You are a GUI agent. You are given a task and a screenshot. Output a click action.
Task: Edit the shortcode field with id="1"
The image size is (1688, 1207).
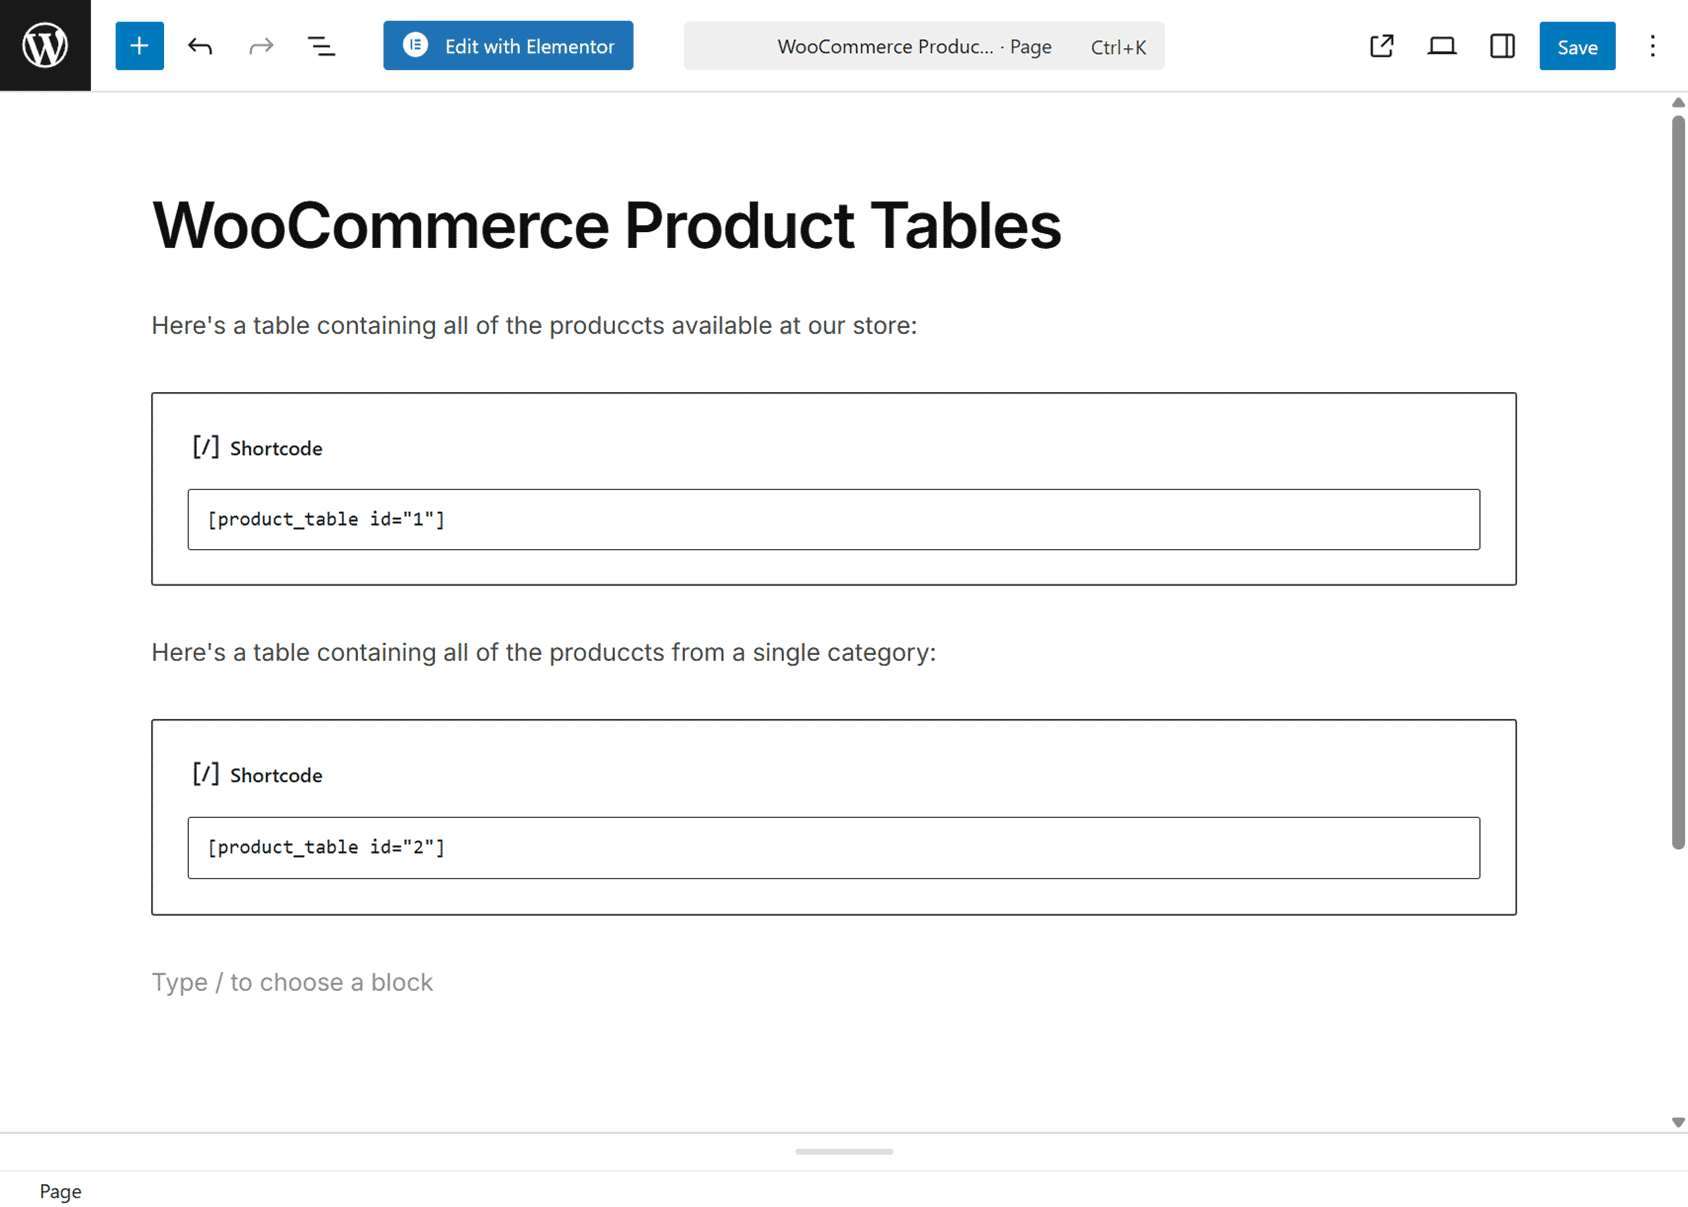coord(833,519)
